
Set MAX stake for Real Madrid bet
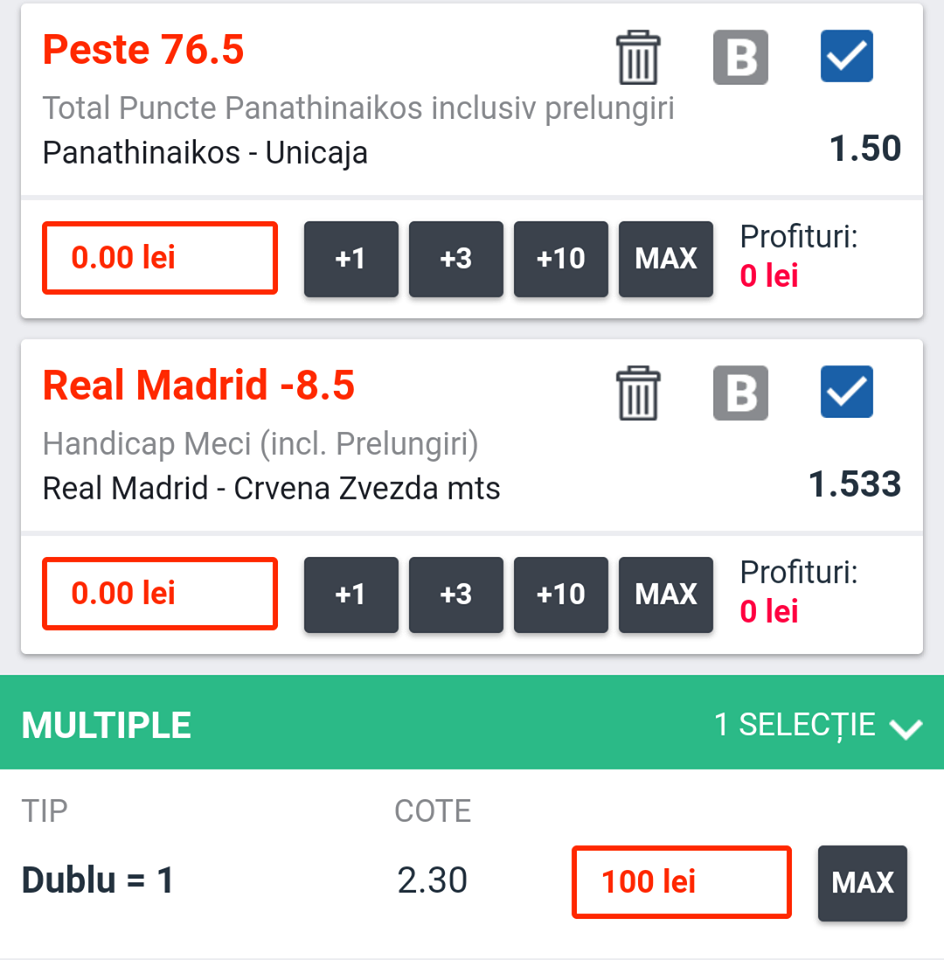[x=666, y=595]
